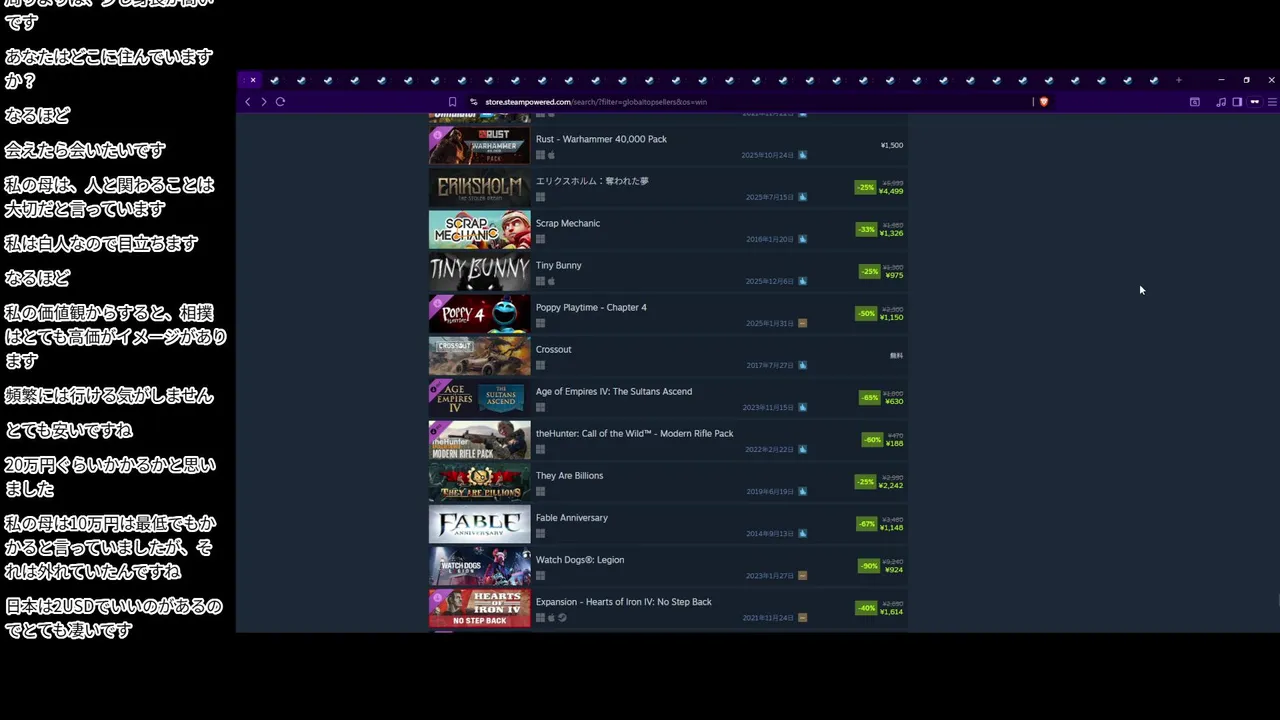Open site information icon beside the URL
The width and height of the screenshot is (1280, 720).
tap(474, 102)
